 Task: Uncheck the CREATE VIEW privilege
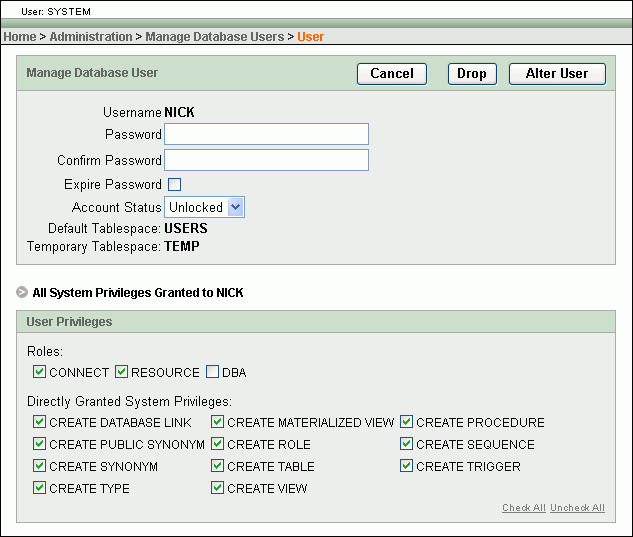coord(217,488)
